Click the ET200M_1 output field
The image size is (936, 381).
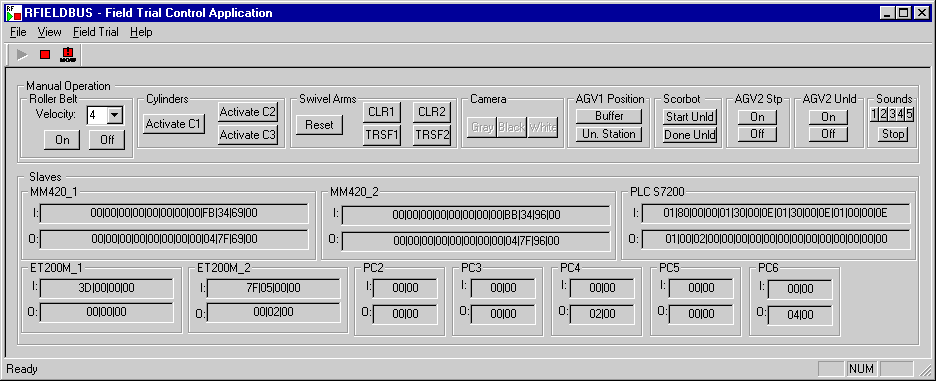tap(107, 312)
